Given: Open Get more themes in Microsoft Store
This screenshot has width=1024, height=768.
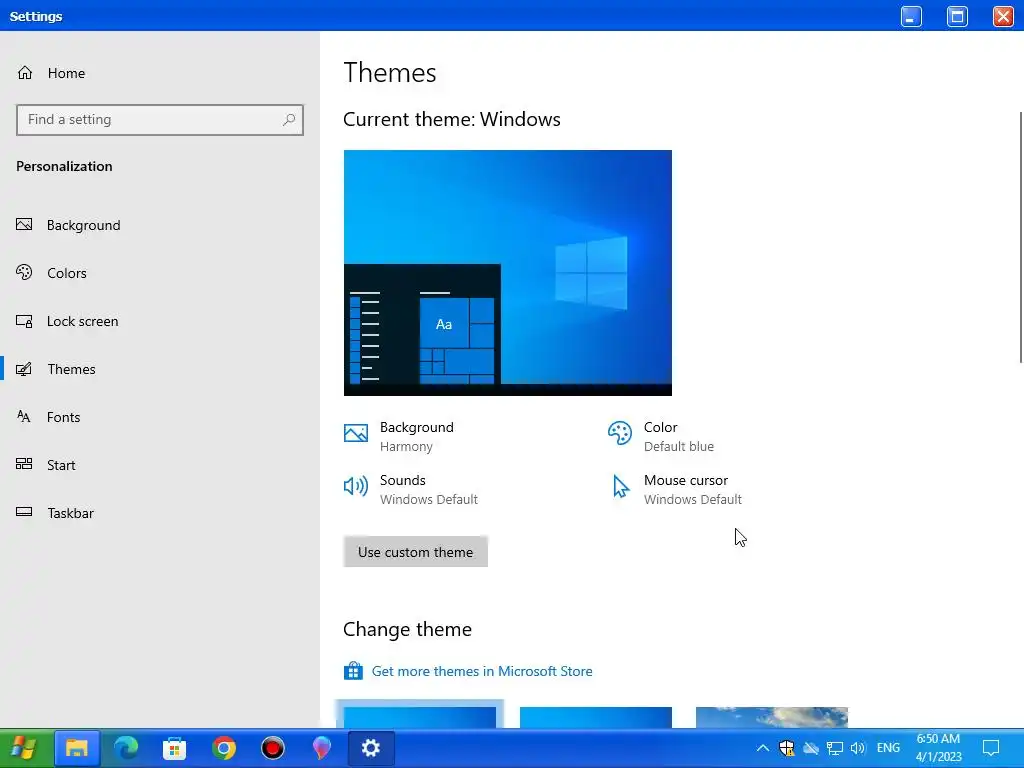Looking at the screenshot, I should [x=482, y=671].
